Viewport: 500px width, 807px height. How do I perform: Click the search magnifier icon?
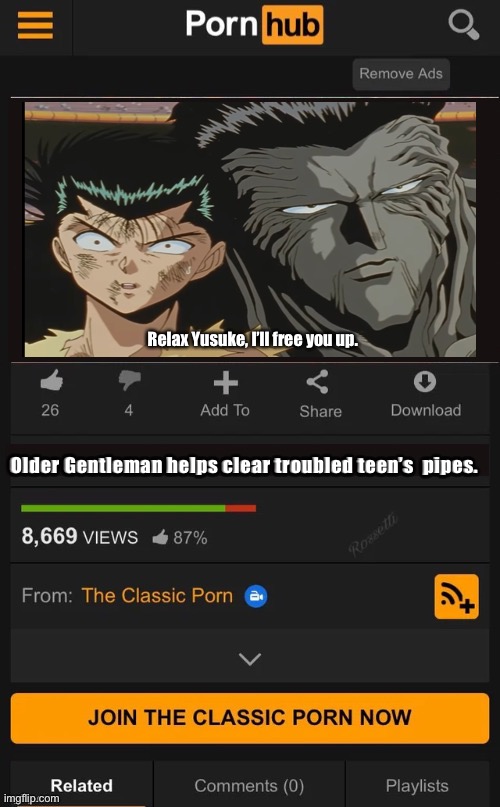tap(463, 25)
